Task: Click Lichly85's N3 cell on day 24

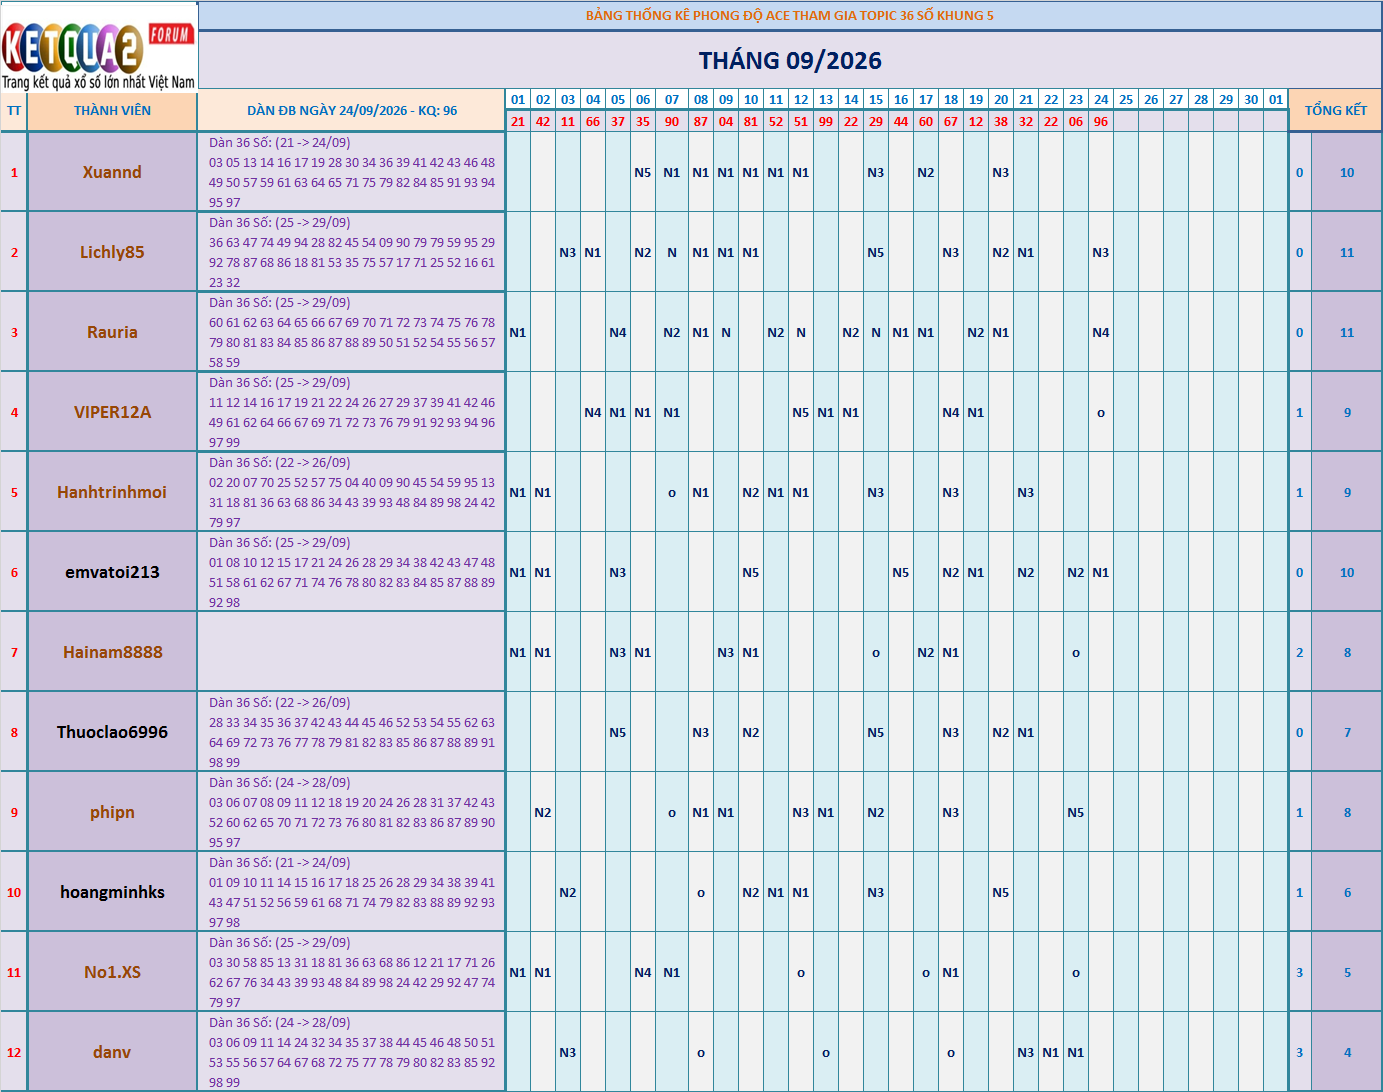Action: (x=1101, y=252)
